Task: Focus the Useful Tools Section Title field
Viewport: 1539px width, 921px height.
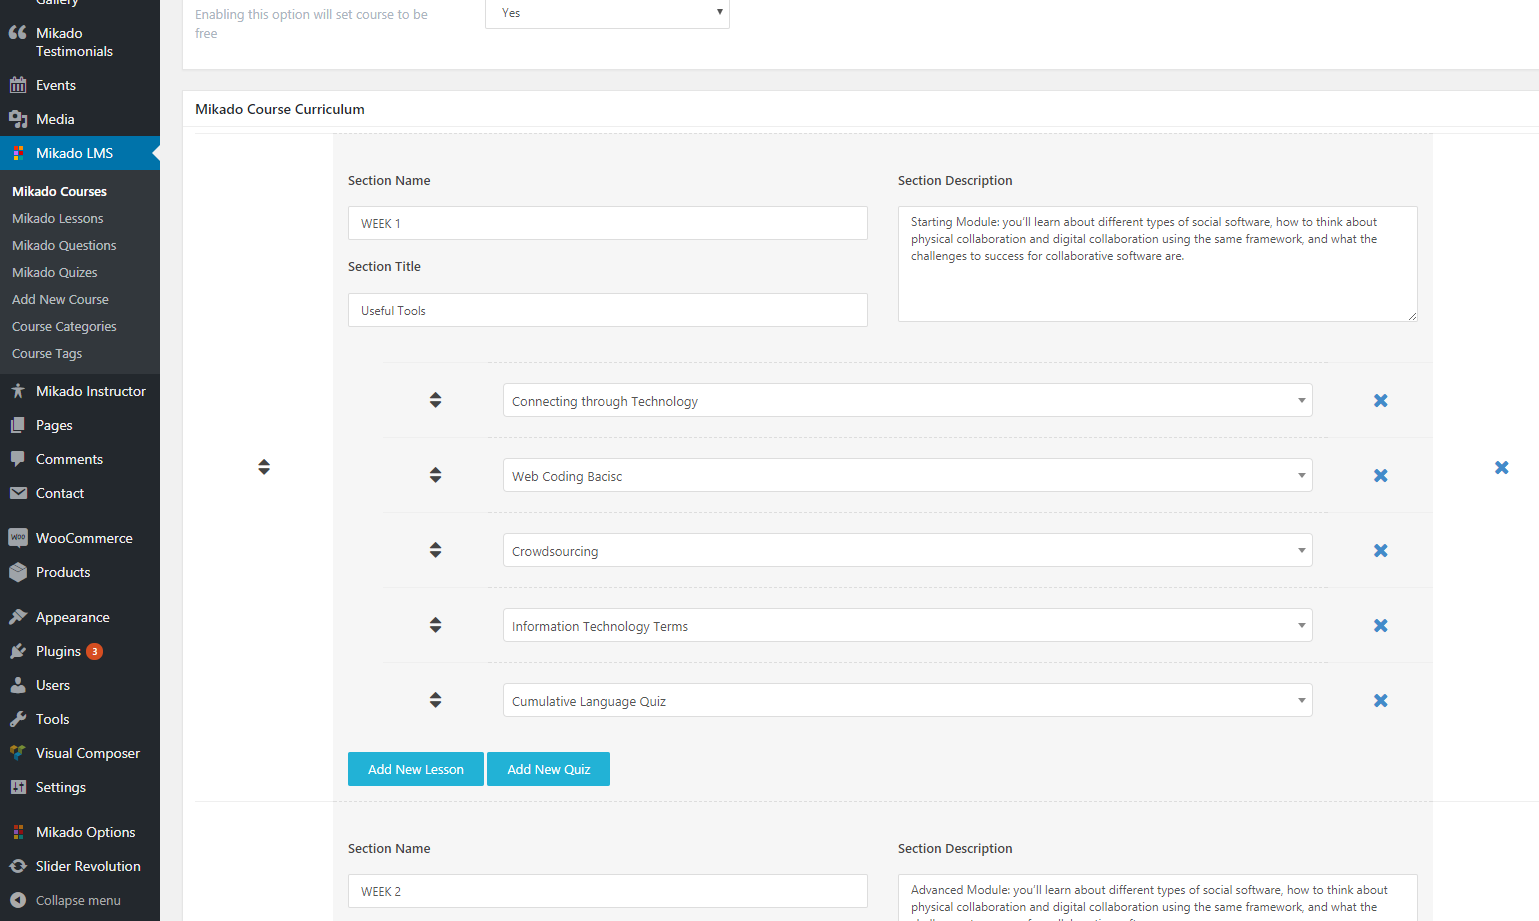Action: (x=608, y=310)
